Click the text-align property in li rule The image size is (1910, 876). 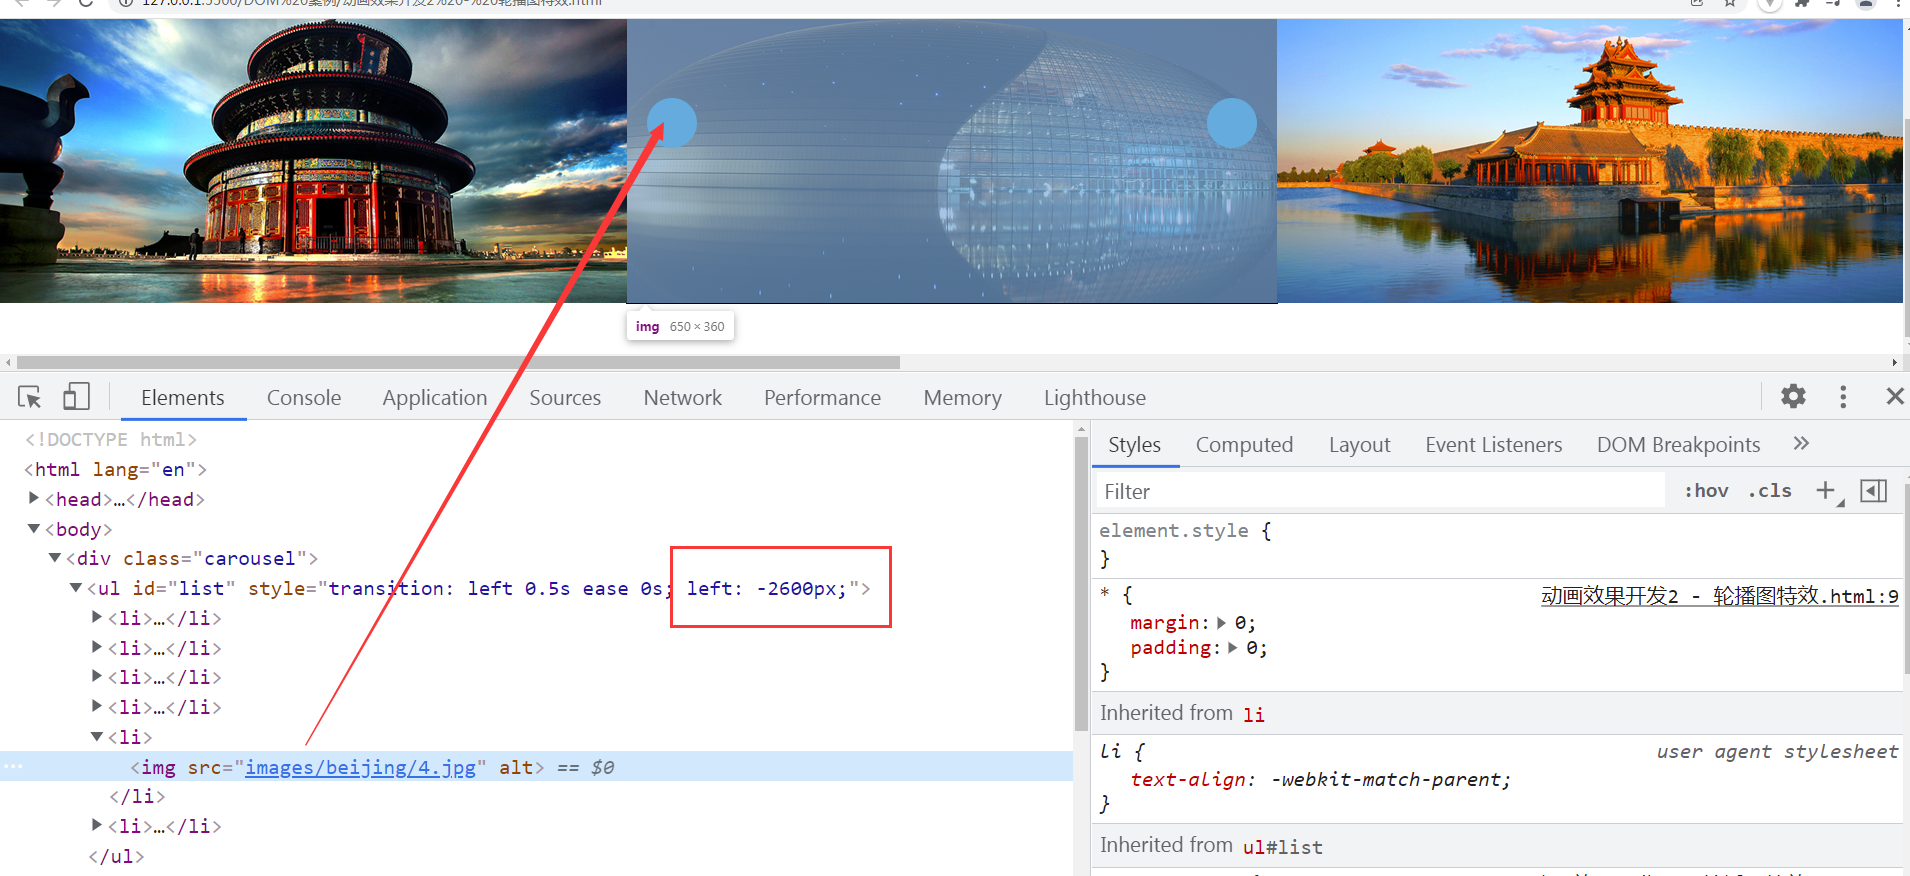click(1190, 780)
